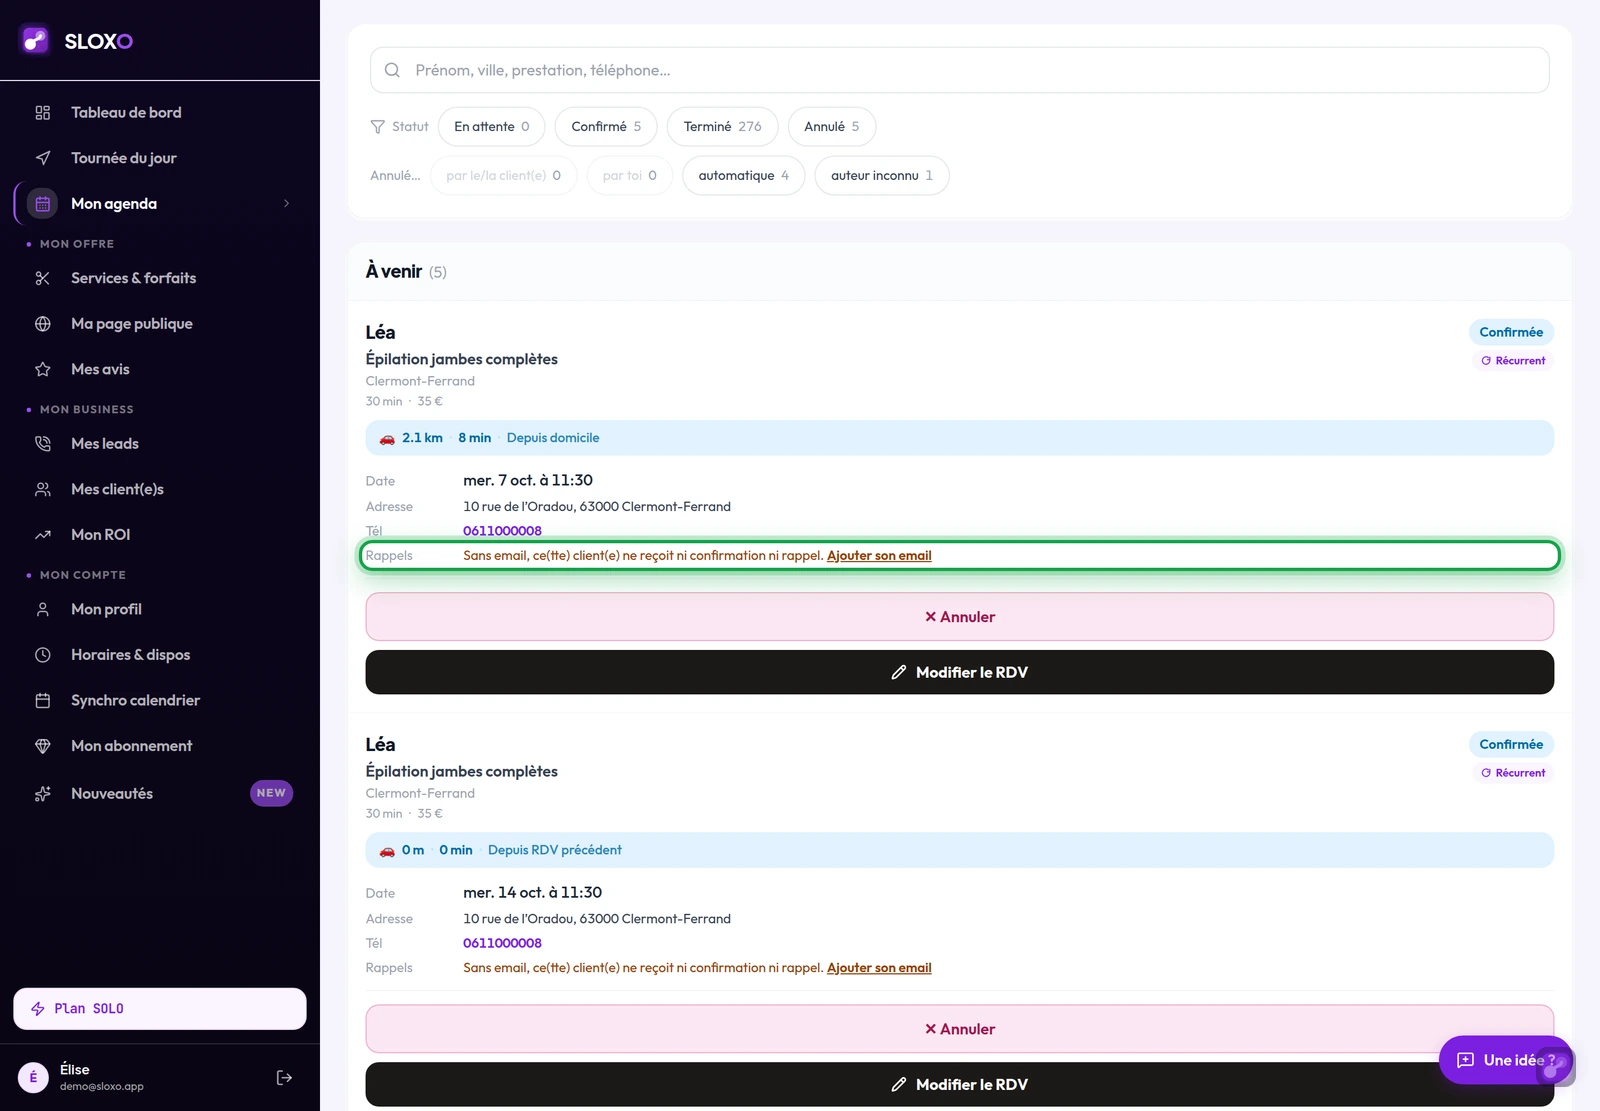This screenshot has width=1600, height=1111.
Task: Click the Horaires & dispos clock icon
Action: [x=43, y=655]
